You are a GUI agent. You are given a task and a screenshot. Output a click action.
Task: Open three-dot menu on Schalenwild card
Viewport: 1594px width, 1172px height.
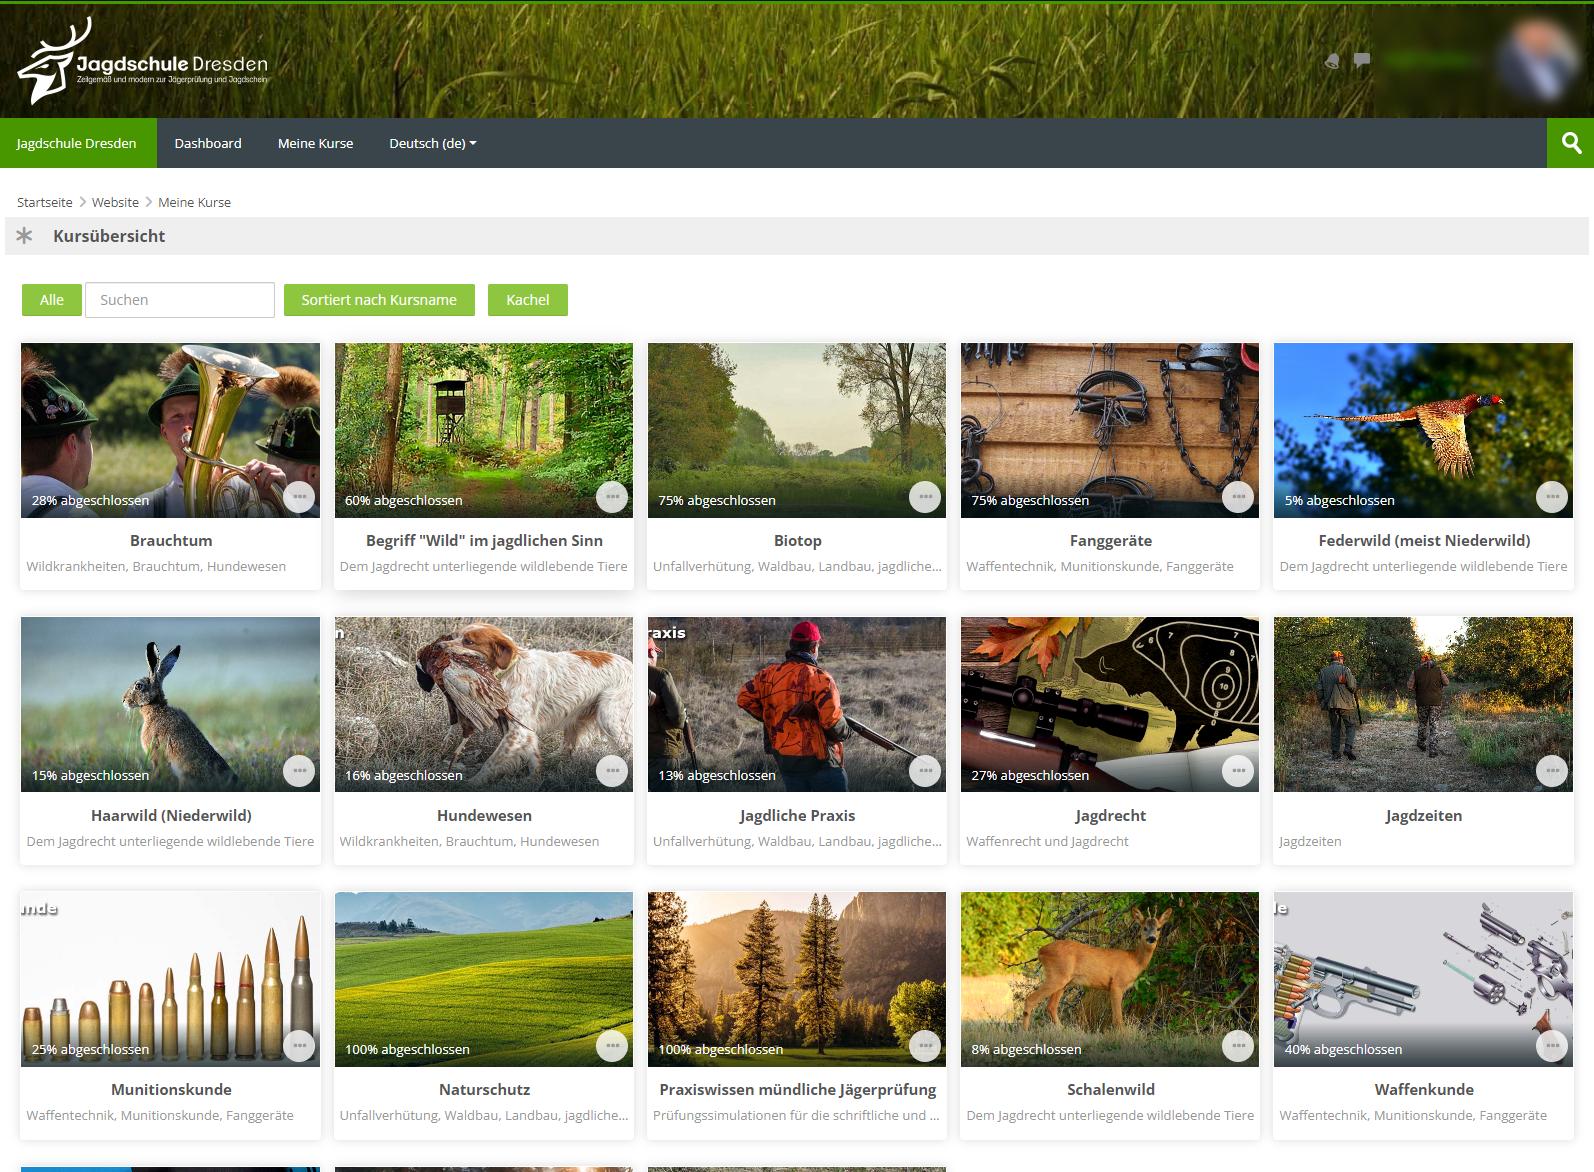[x=1238, y=1046]
